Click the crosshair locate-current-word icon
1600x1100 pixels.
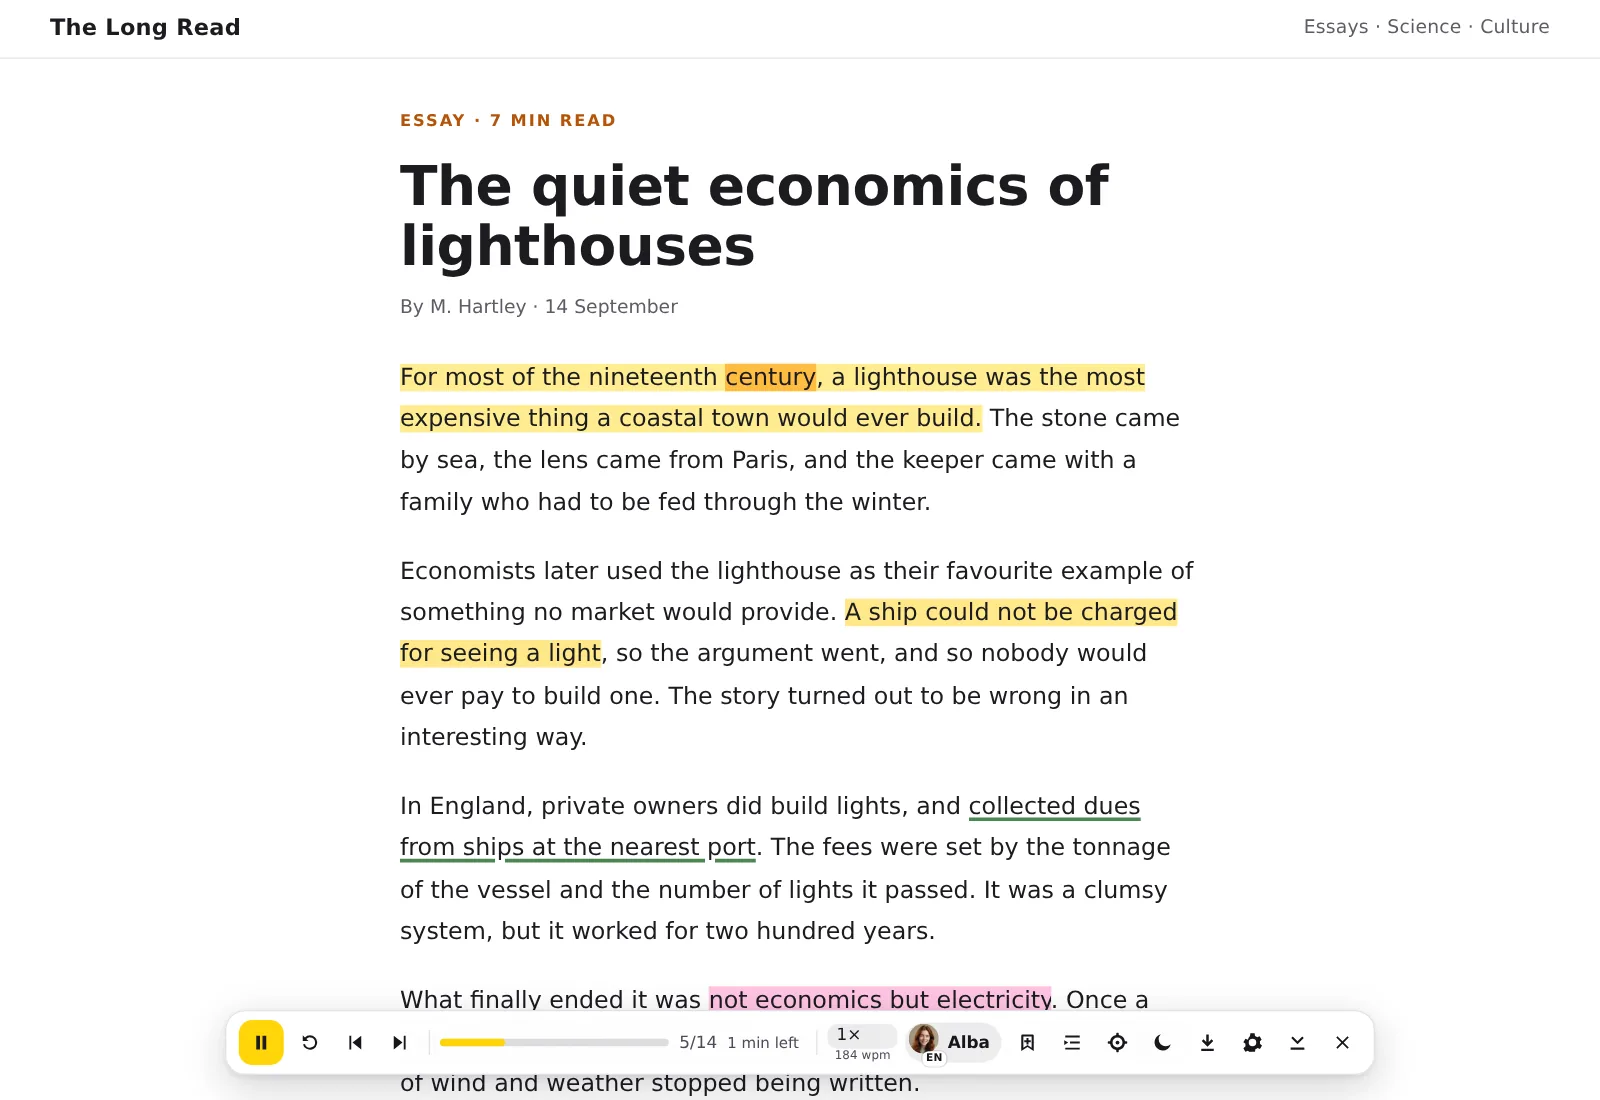point(1117,1043)
